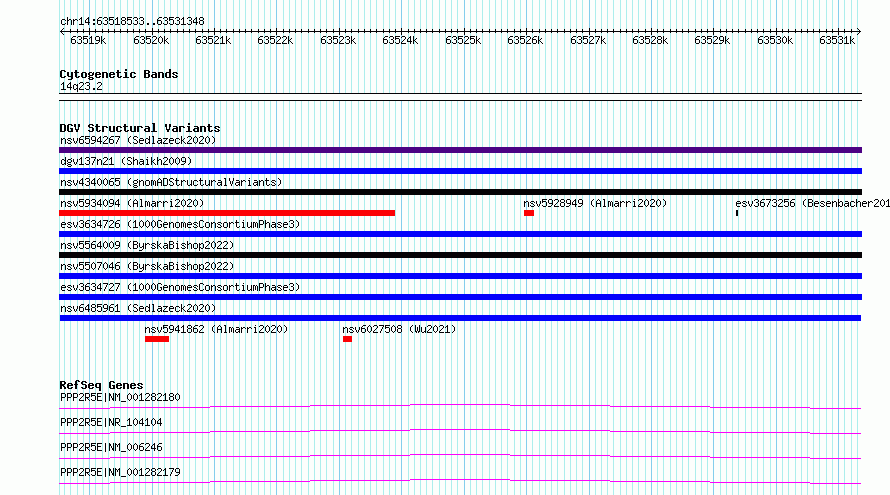
Task: Open the nsv6485961 (Sedlazeck2020) label
Action: coord(138,308)
